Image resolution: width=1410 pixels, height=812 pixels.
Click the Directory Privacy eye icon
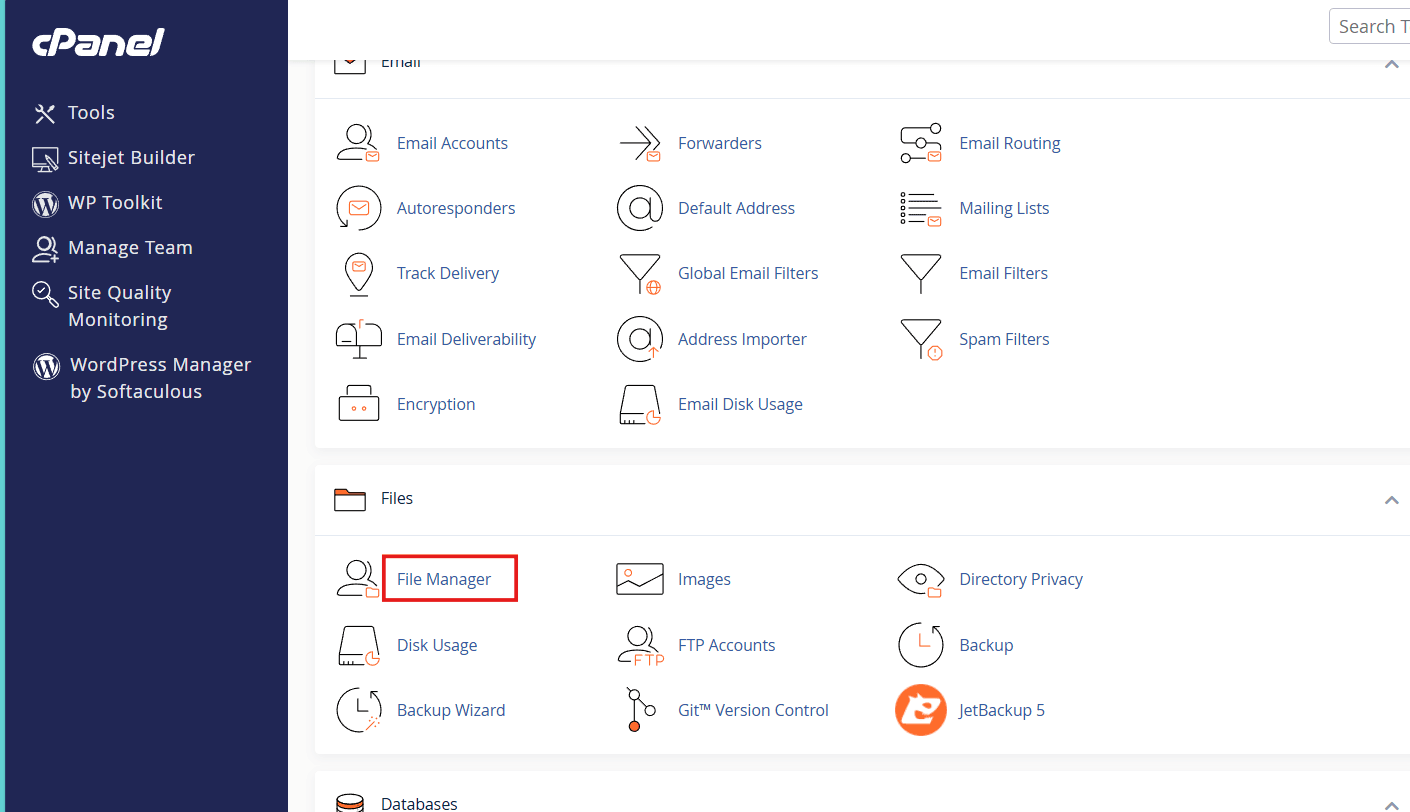pos(920,579)
